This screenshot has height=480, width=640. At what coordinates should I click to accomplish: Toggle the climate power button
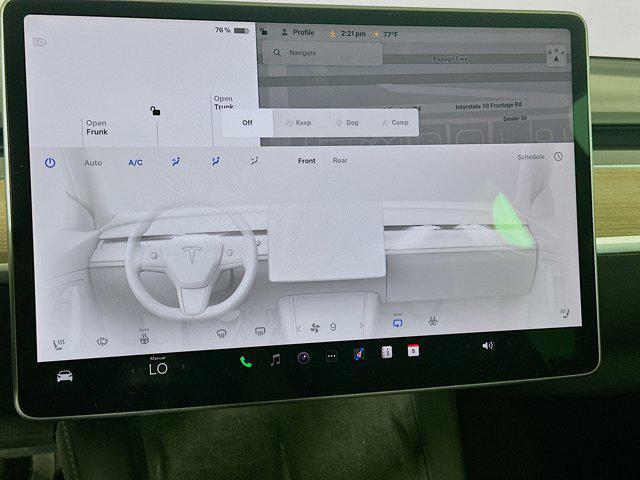pyautogui.click(x=50, y=163)
